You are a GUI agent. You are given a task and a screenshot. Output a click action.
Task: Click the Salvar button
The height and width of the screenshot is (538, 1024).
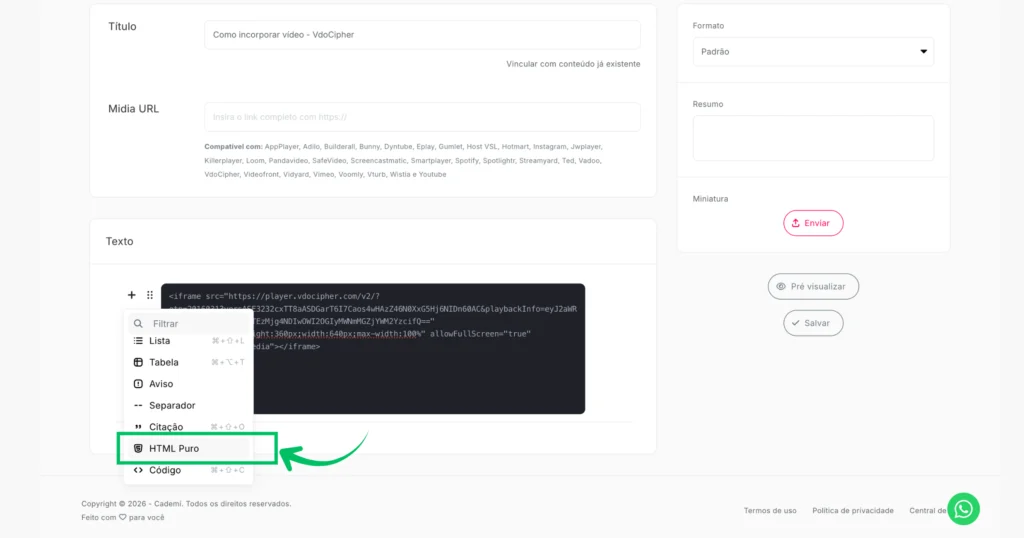(x=813, y=323)
